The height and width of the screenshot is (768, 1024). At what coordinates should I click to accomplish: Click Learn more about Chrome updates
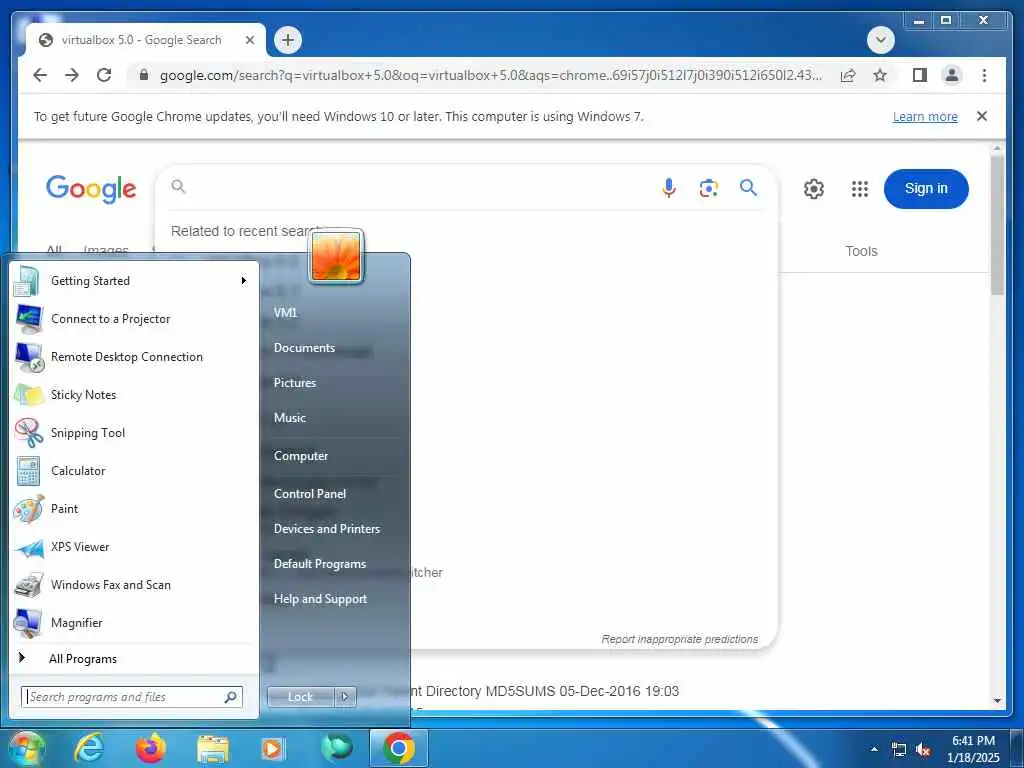pos(925,117)
